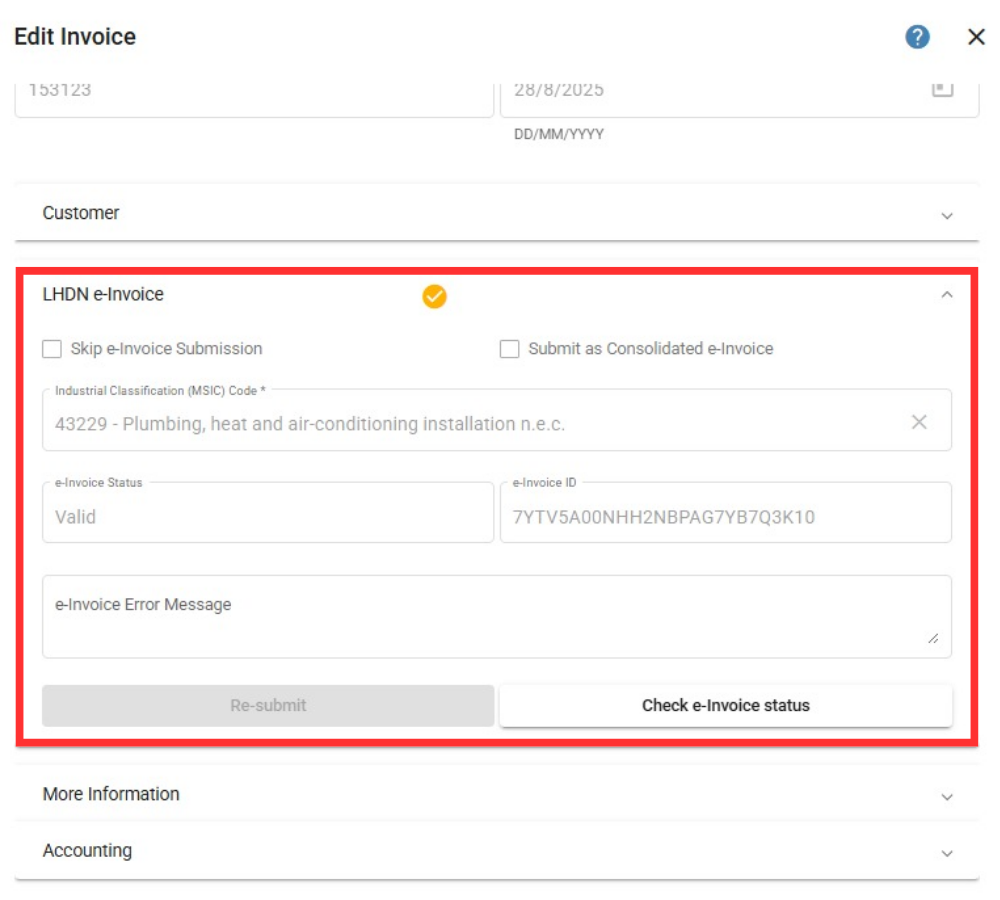Image resolution: width=1000 pixels, height=900 pixels.
Task: Clear the MSIC code selection
Action: (x=919, y=422)
